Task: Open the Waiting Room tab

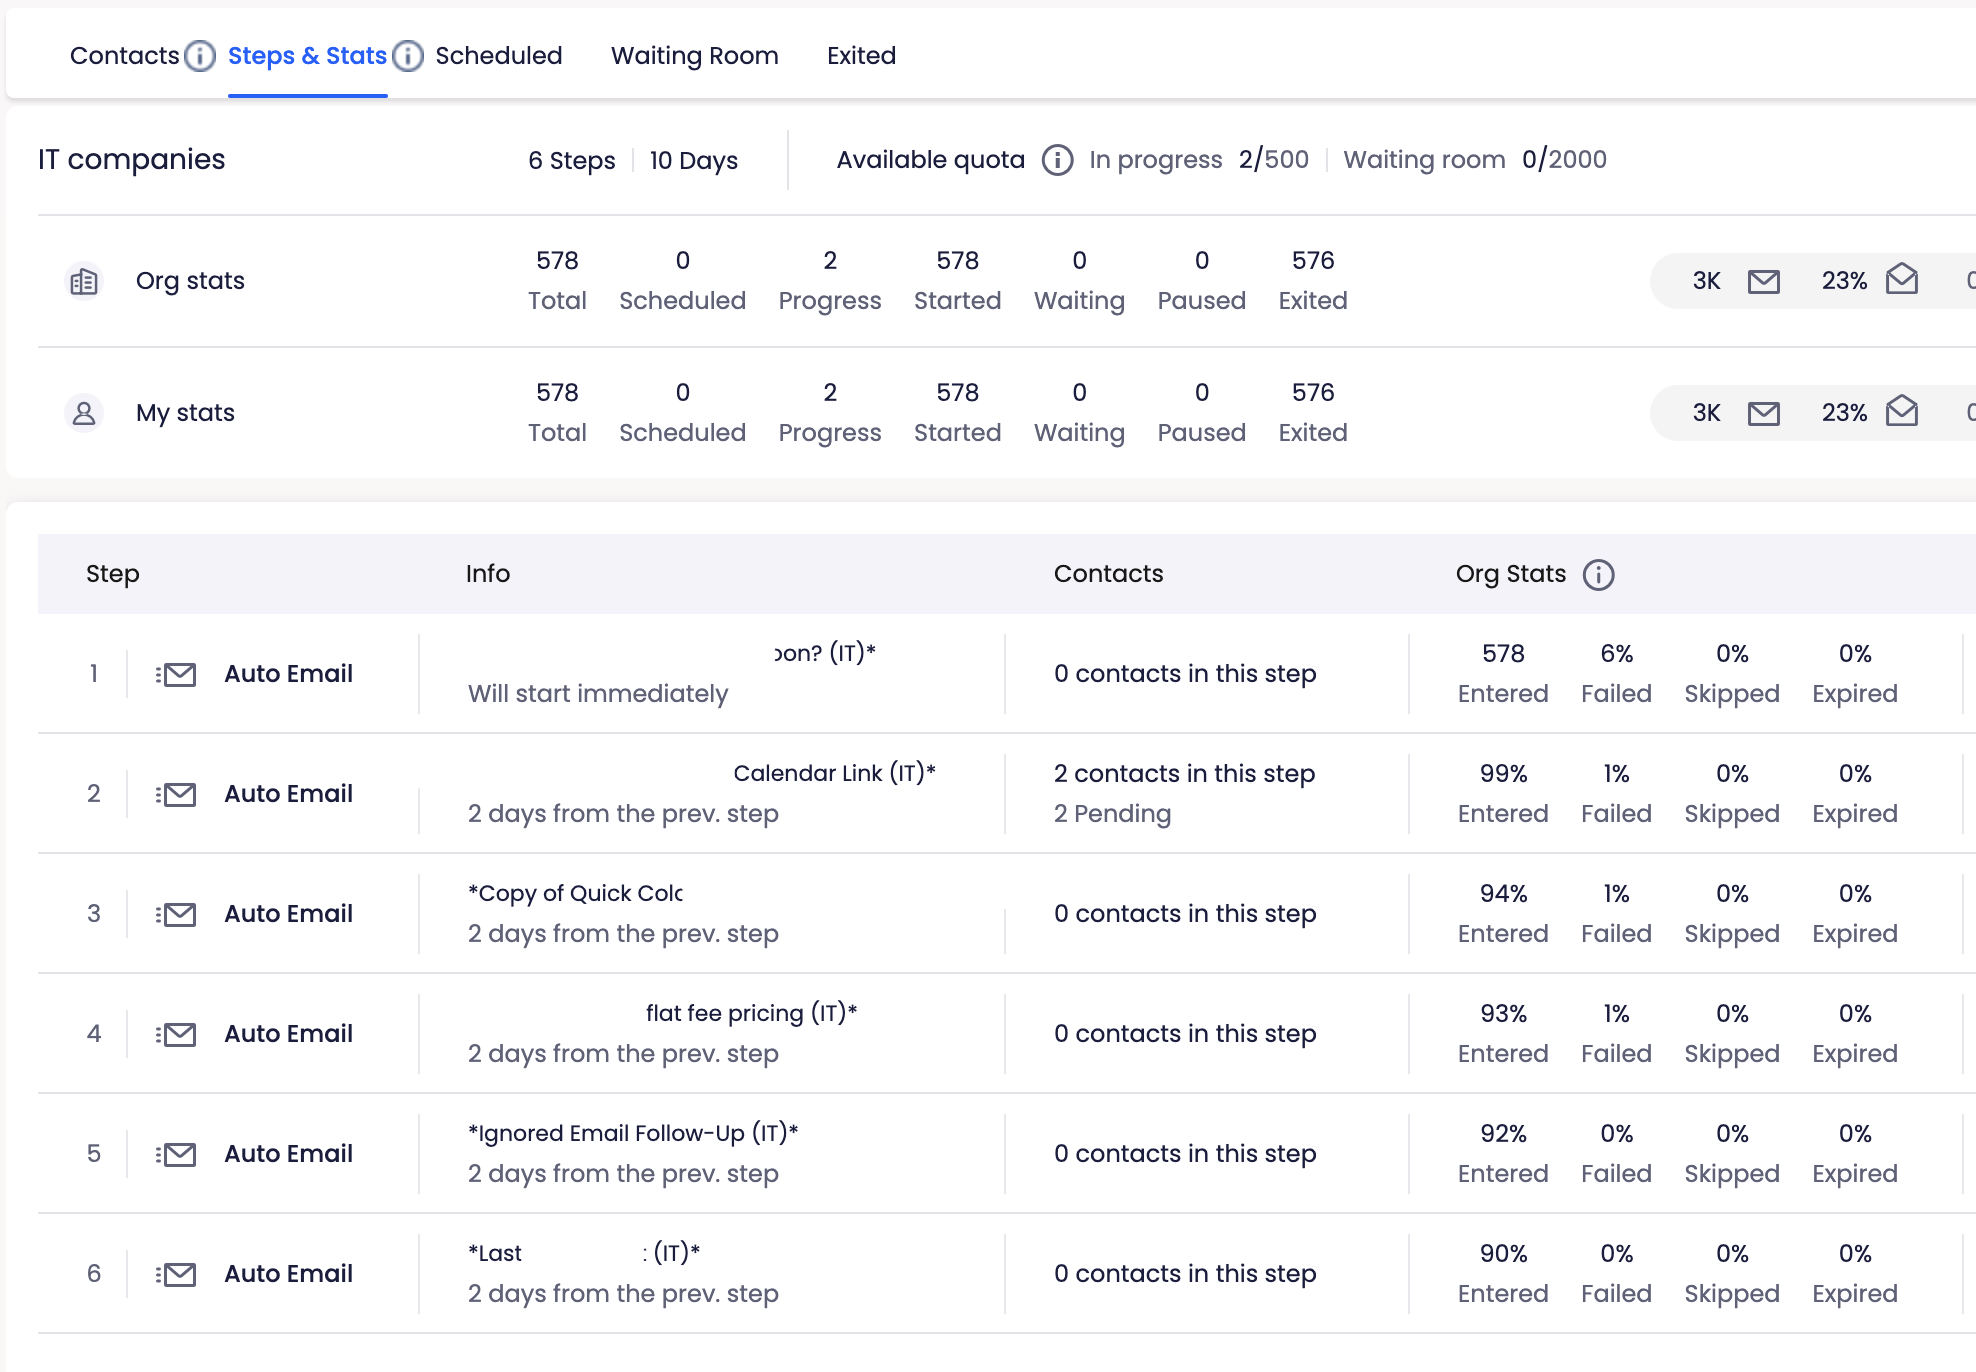Action: coord(694,56)
